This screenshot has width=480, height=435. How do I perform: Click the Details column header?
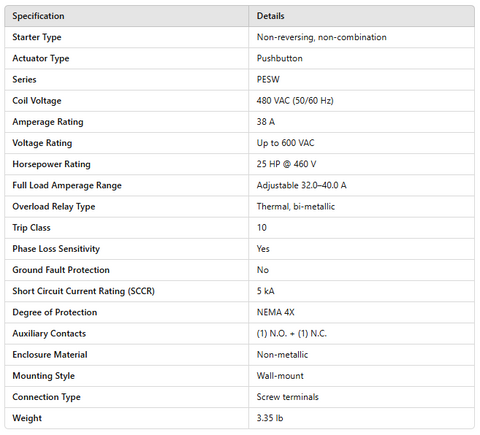pyautogui.click(x=270, y=16)
